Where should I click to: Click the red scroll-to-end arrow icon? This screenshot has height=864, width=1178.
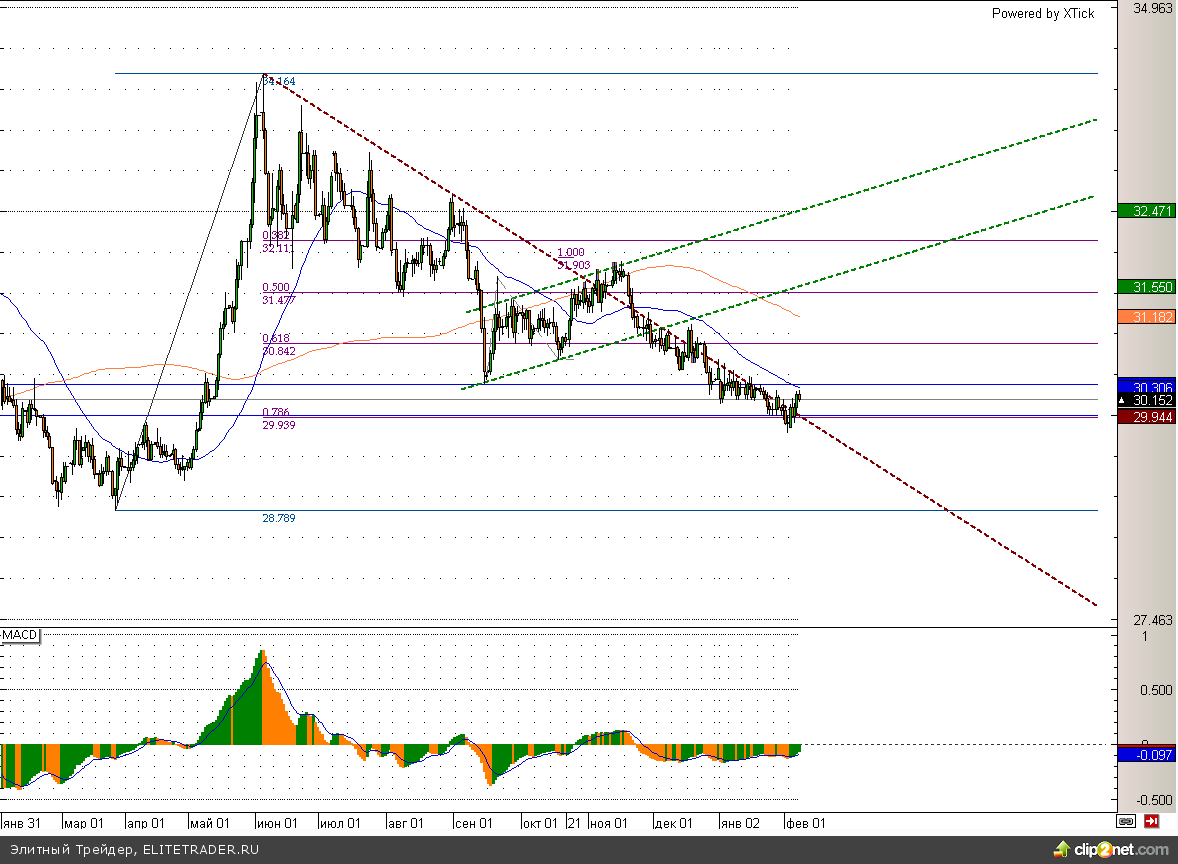pos(1152,822)
